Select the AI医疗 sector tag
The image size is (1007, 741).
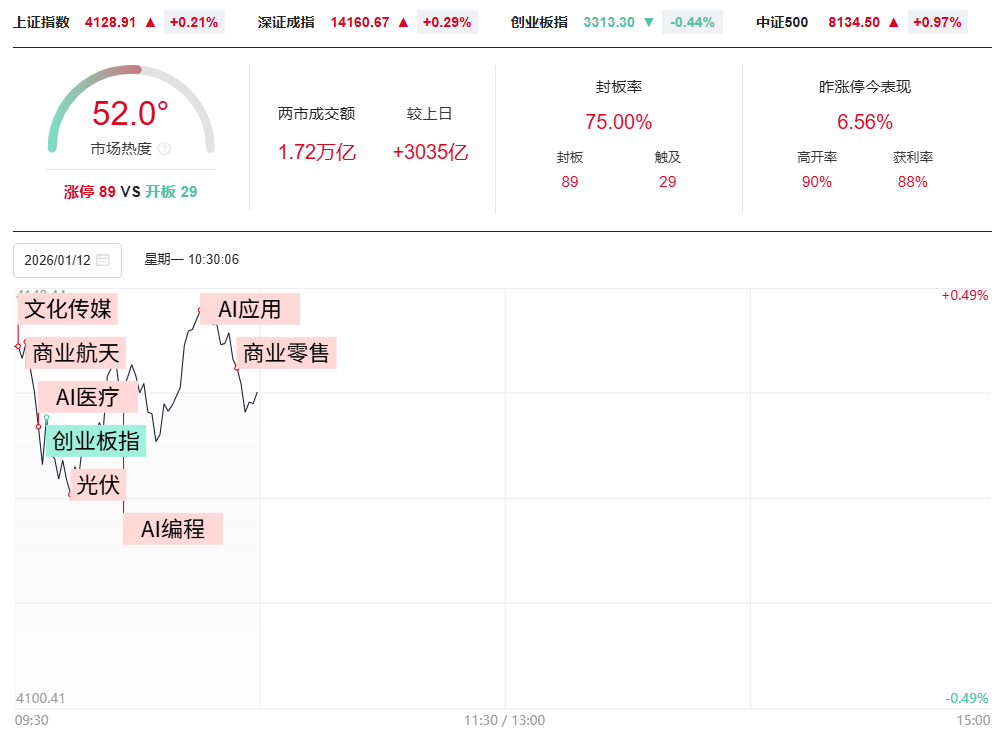88,397
